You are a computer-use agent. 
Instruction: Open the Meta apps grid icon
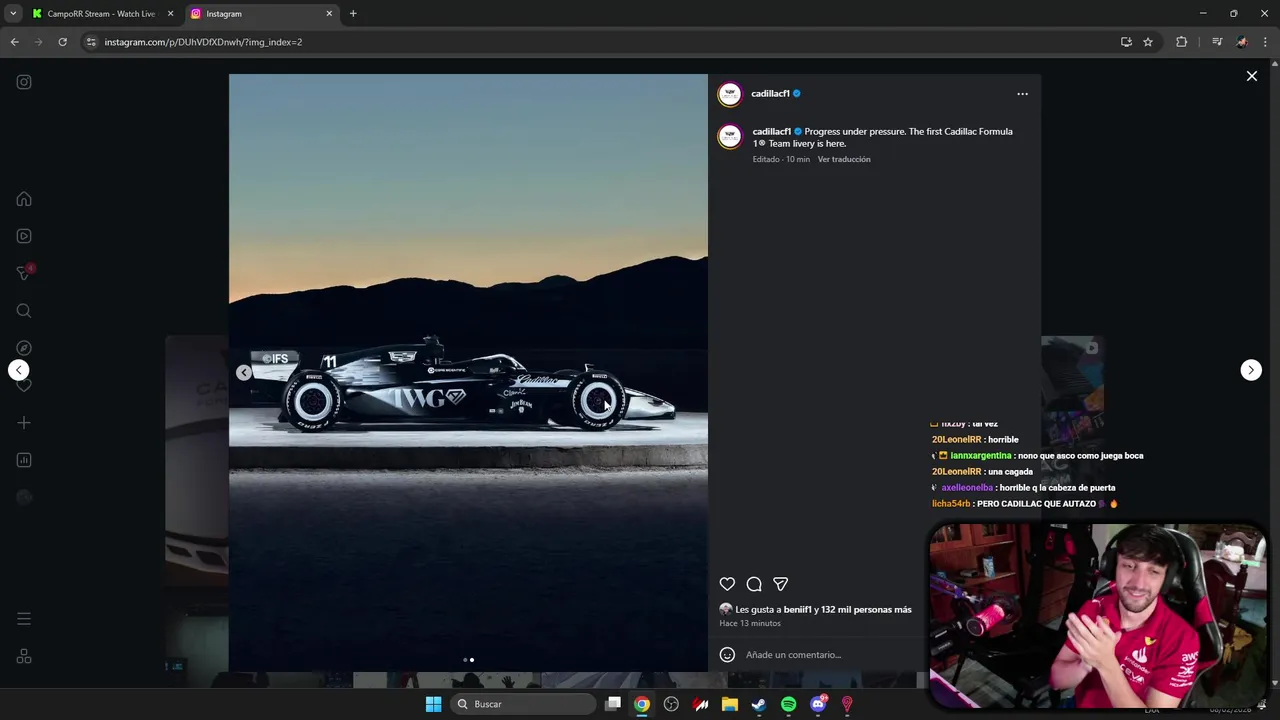[24, 656]
